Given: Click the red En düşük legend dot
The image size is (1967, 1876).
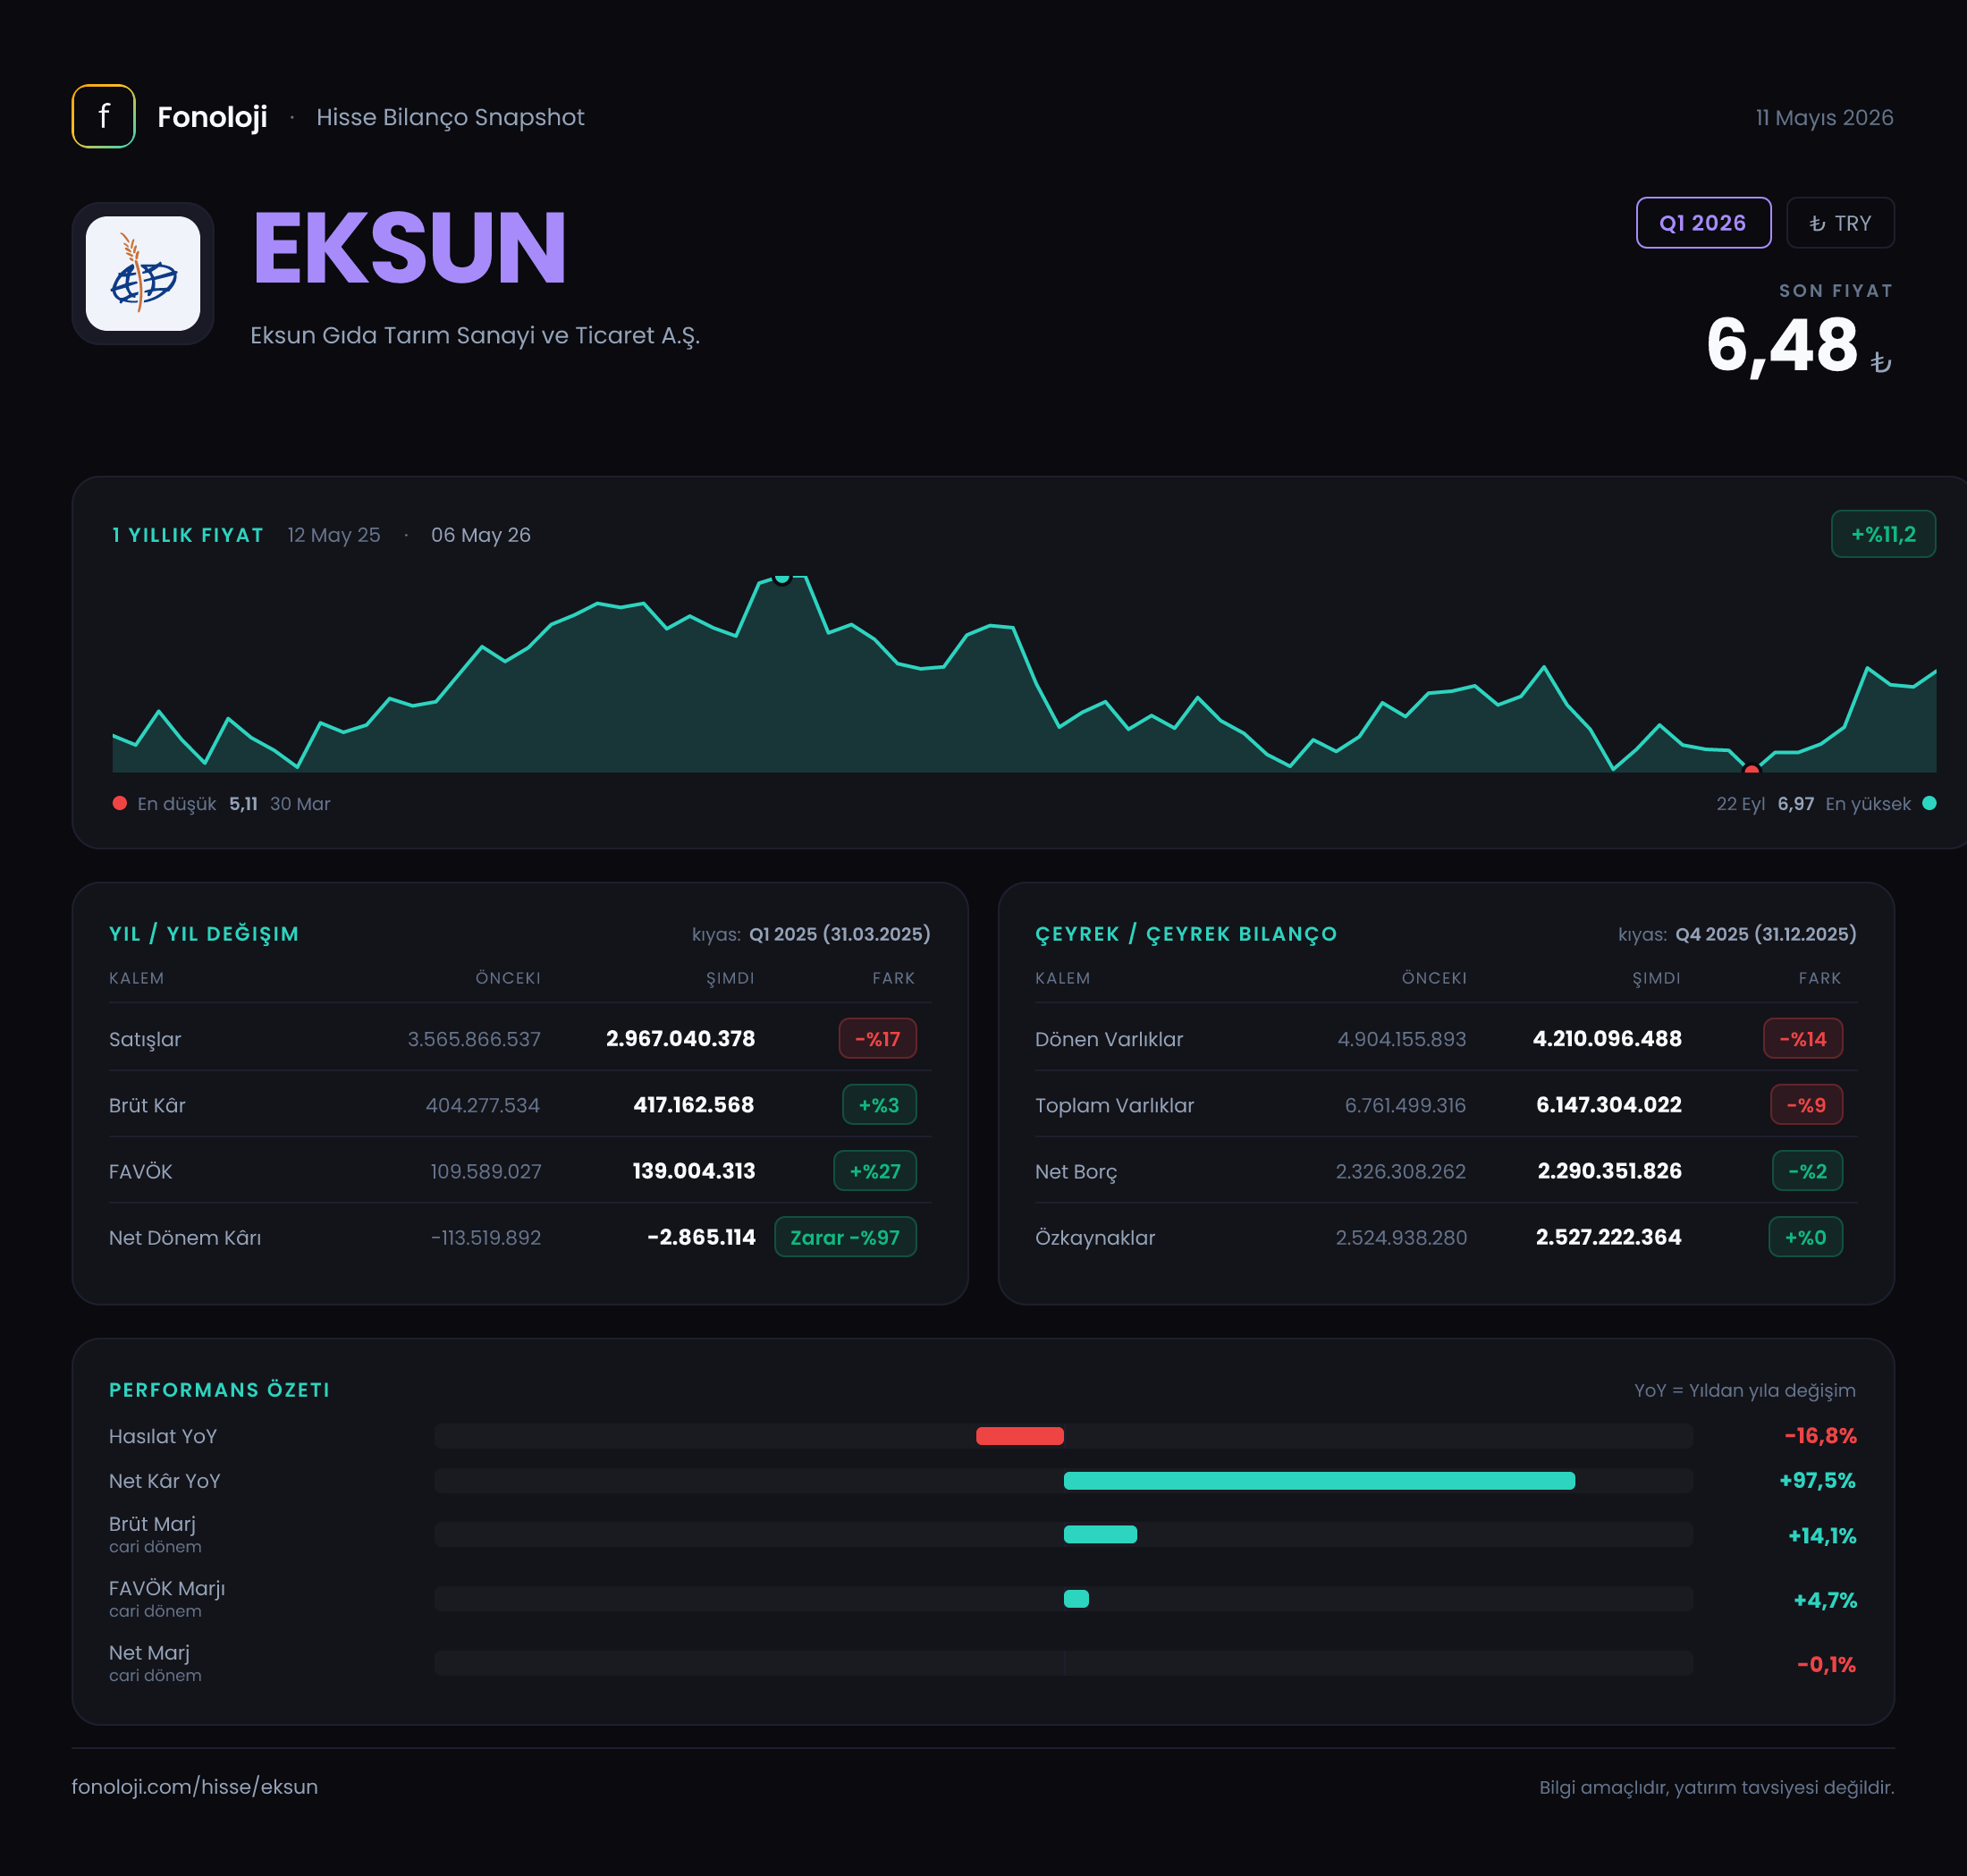Looking at the screenshot, I should click(120, 803).
